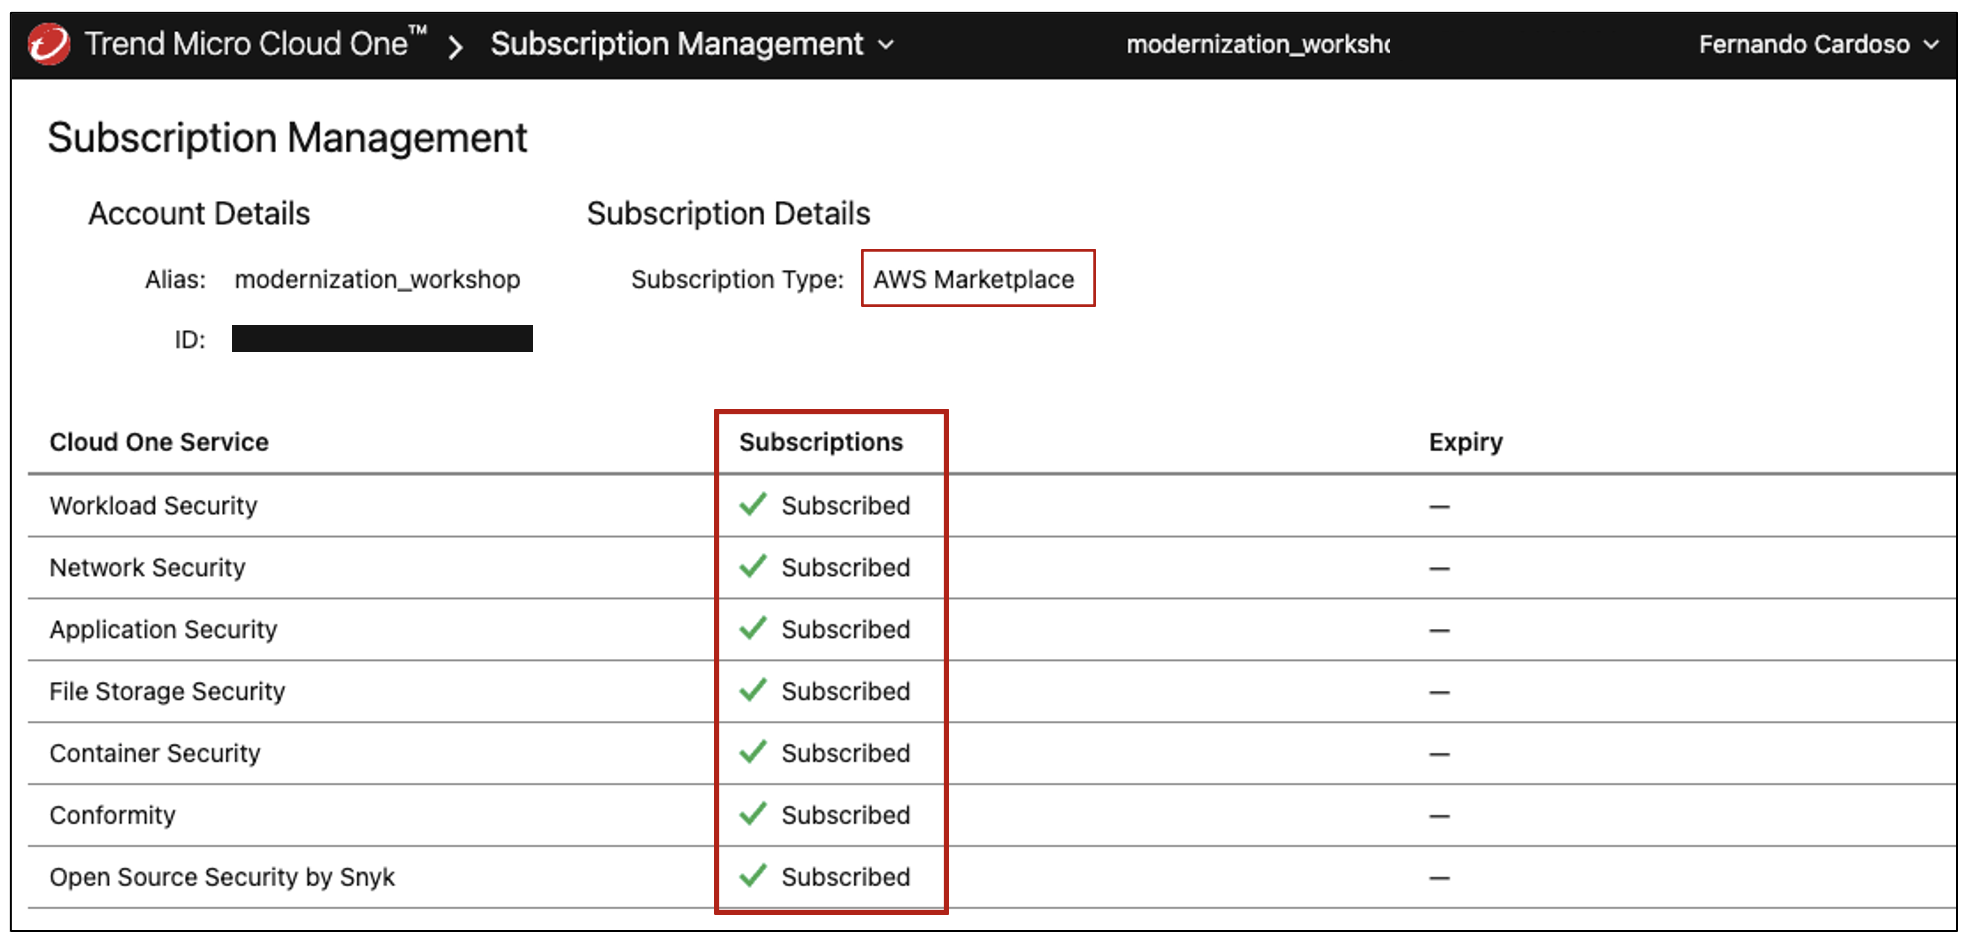Click the expiry dash for File Storage Security
Image resolution: width=1970 pixels, height=944 pixels.
click(x=1439, y=693)
